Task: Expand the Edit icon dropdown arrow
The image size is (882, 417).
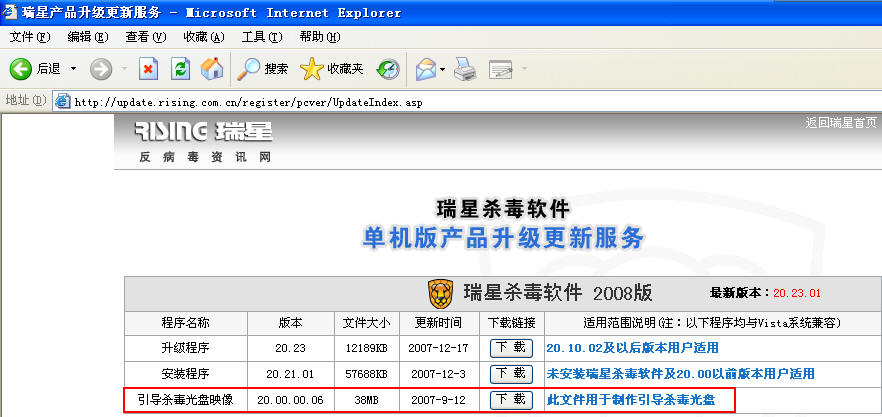Action: [x=524, y=69]
